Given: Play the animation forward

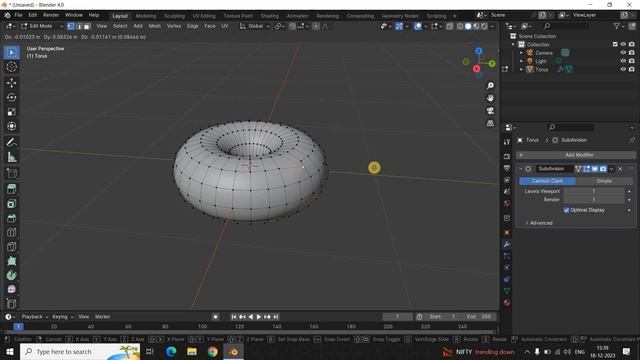Looking at the screenshot, I should (259, 317).
